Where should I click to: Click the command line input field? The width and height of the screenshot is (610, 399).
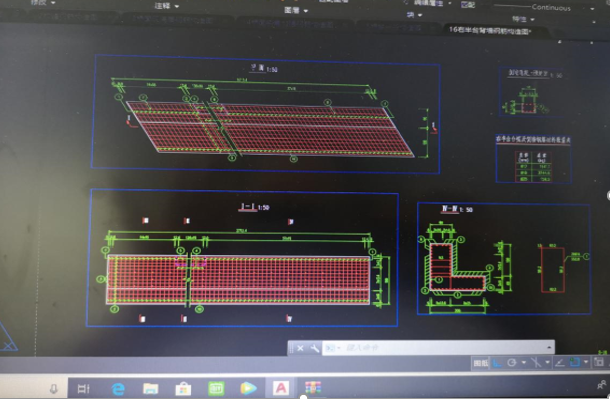coord(443,348)
